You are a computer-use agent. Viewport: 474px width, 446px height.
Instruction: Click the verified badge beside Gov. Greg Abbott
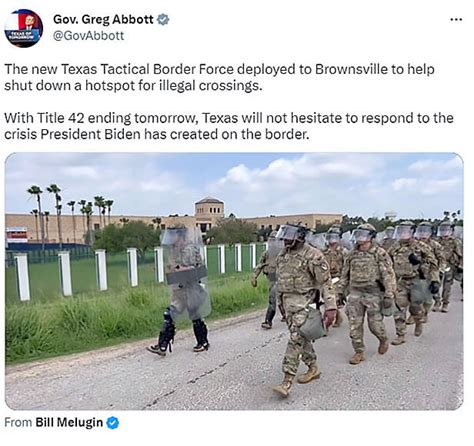163,20
